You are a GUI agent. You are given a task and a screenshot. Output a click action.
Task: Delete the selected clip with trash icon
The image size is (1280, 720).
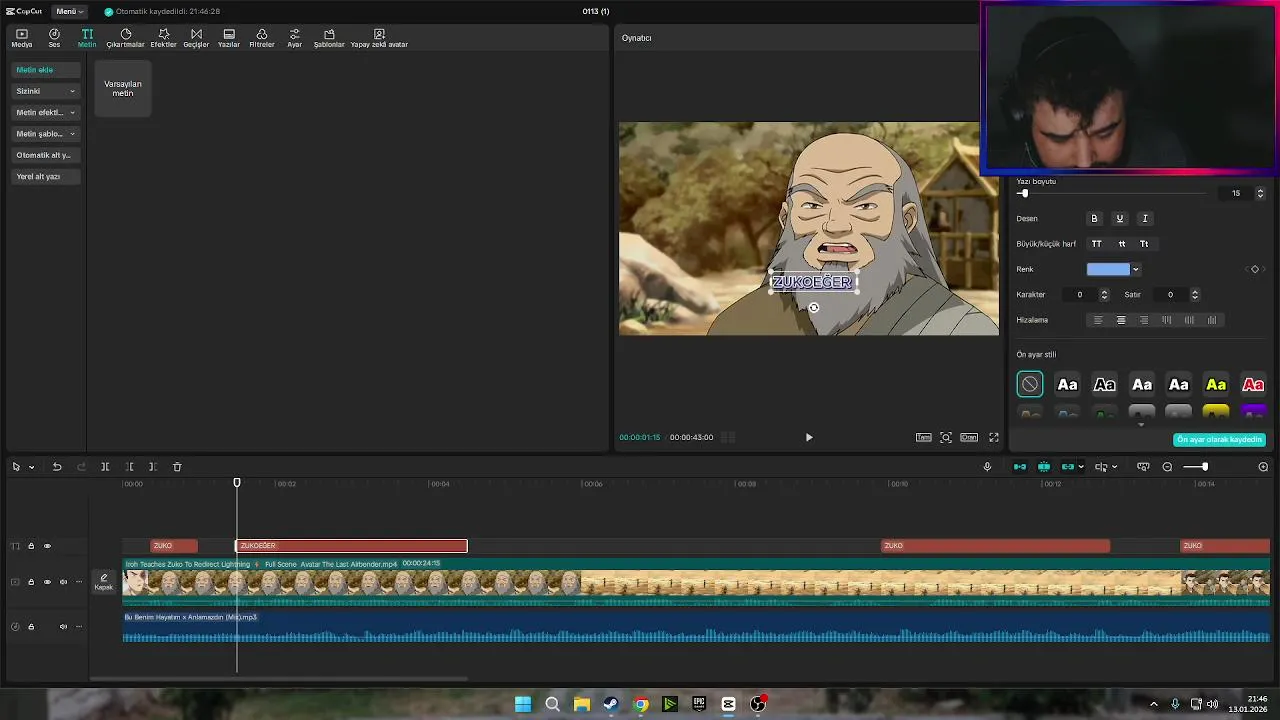pos(177,467)
